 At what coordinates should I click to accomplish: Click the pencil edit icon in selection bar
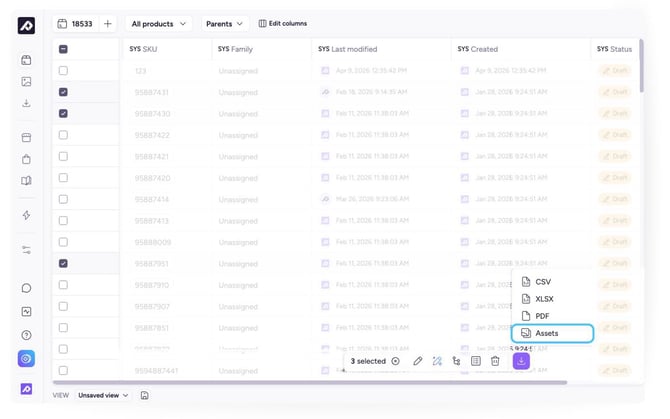pyautogui.click(x=418, y=361)
